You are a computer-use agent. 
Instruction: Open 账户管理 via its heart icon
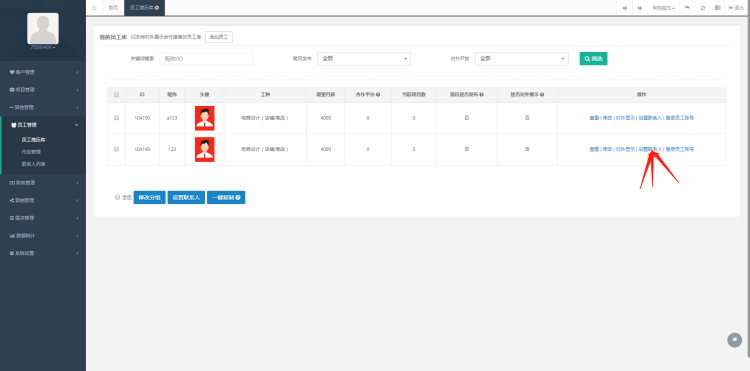click(12, 72)
